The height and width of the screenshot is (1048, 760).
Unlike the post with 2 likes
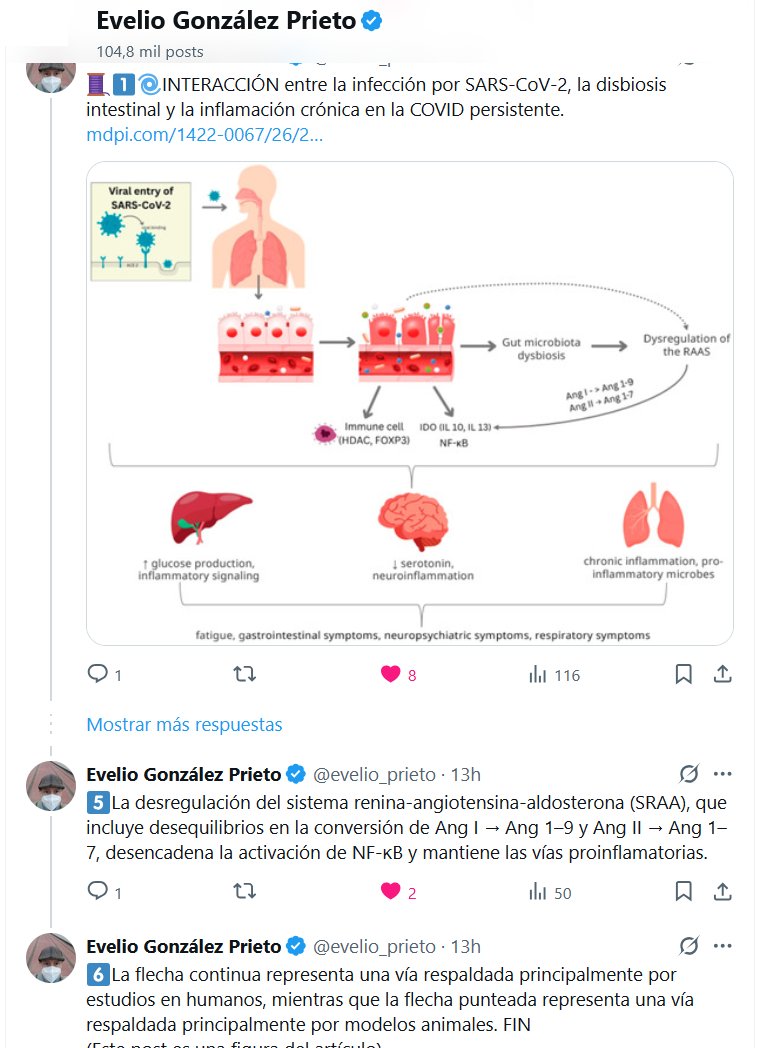tap(391, 891)
